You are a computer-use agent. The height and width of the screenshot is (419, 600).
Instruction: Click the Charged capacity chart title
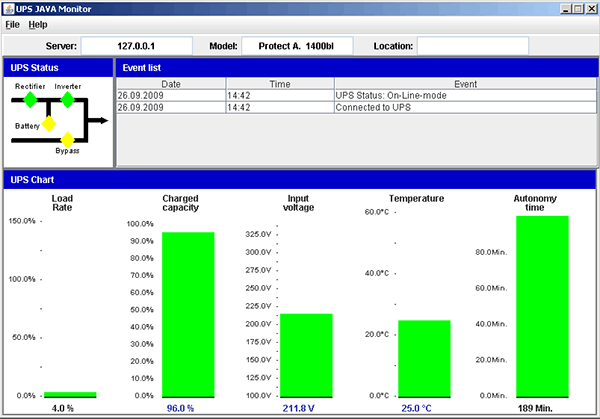tap(181, 203)
